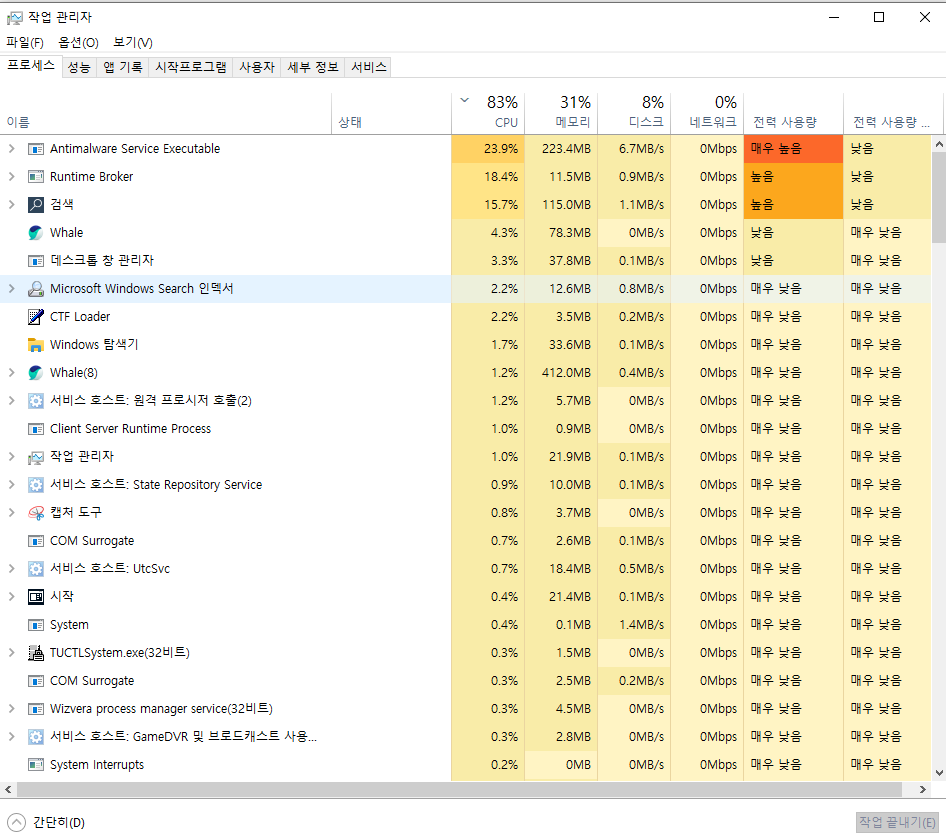The height and width of the screenshot is (840, 946).
Task: Switch to the 세부 정보 tab
Action: [313, 68]
